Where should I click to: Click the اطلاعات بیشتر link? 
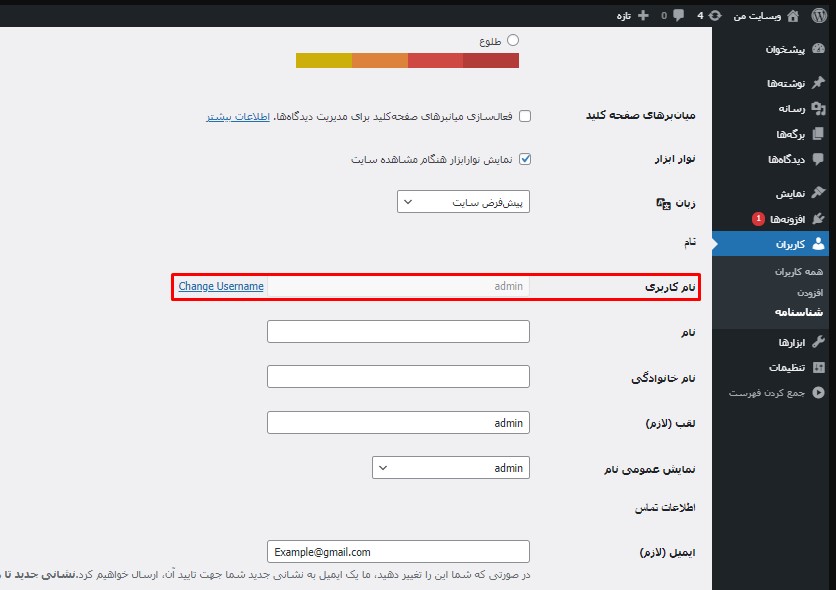click(x=238, y=116)
